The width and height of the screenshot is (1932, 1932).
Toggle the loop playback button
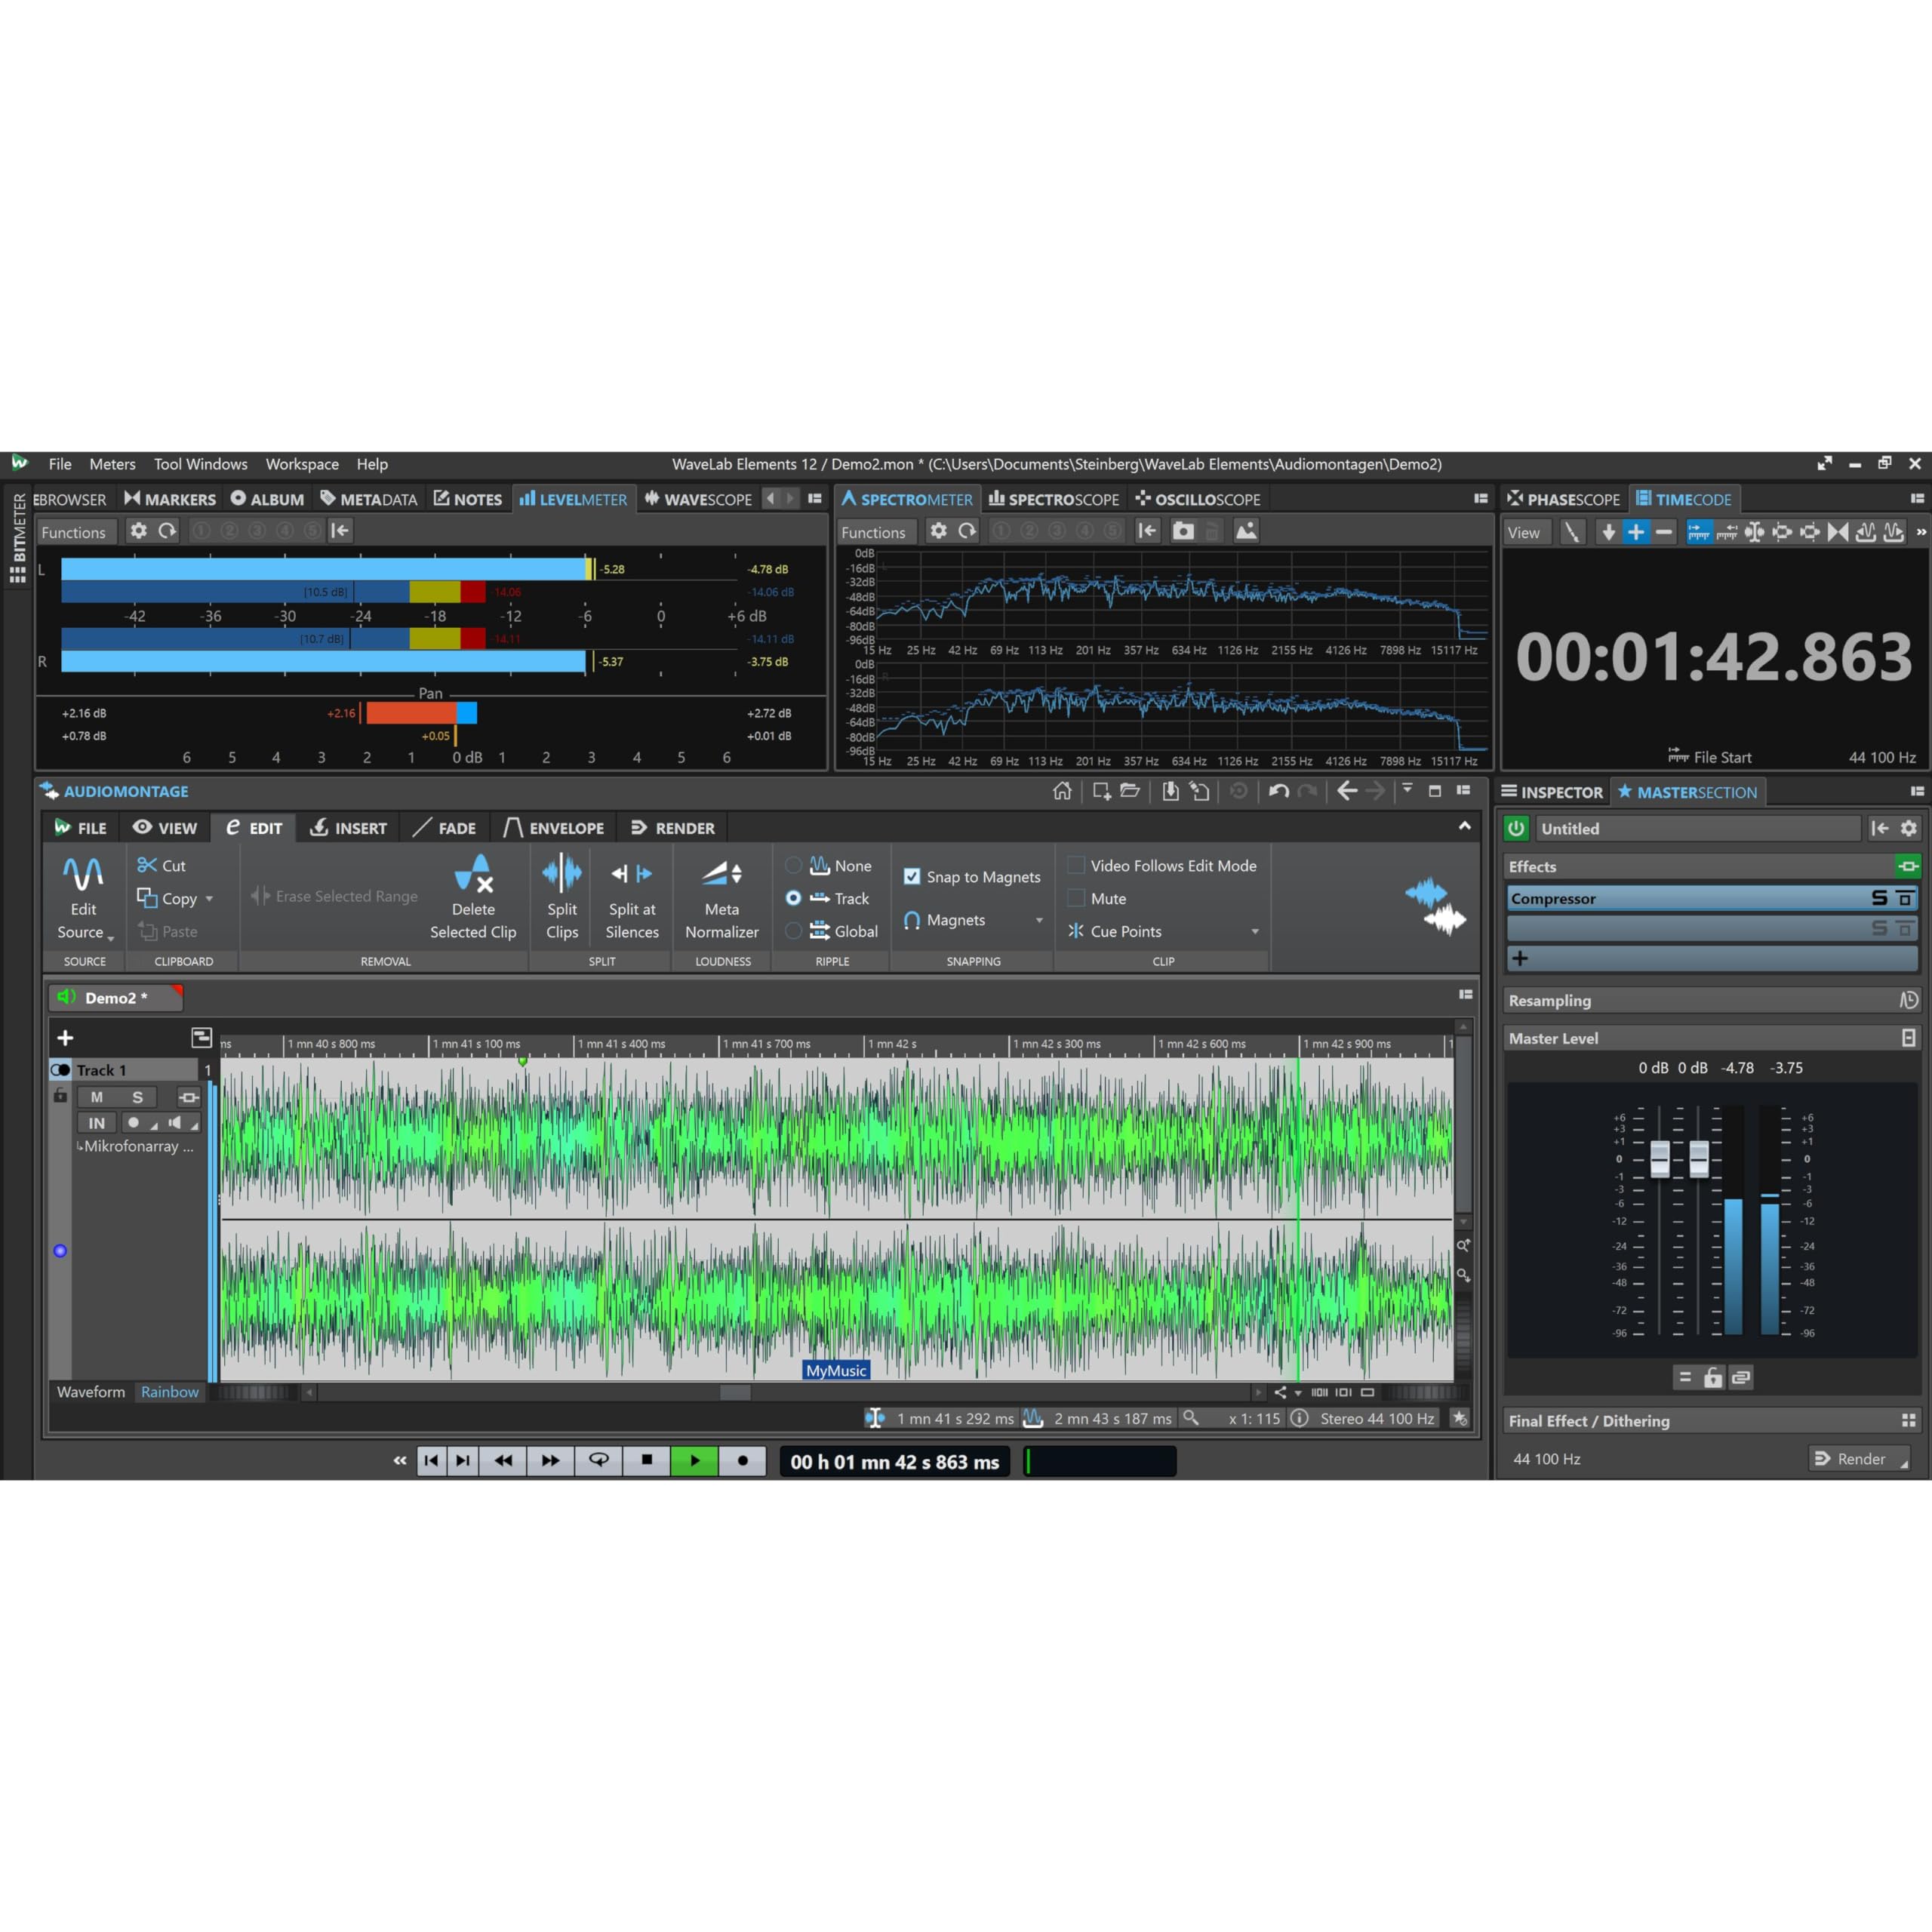598,1460
